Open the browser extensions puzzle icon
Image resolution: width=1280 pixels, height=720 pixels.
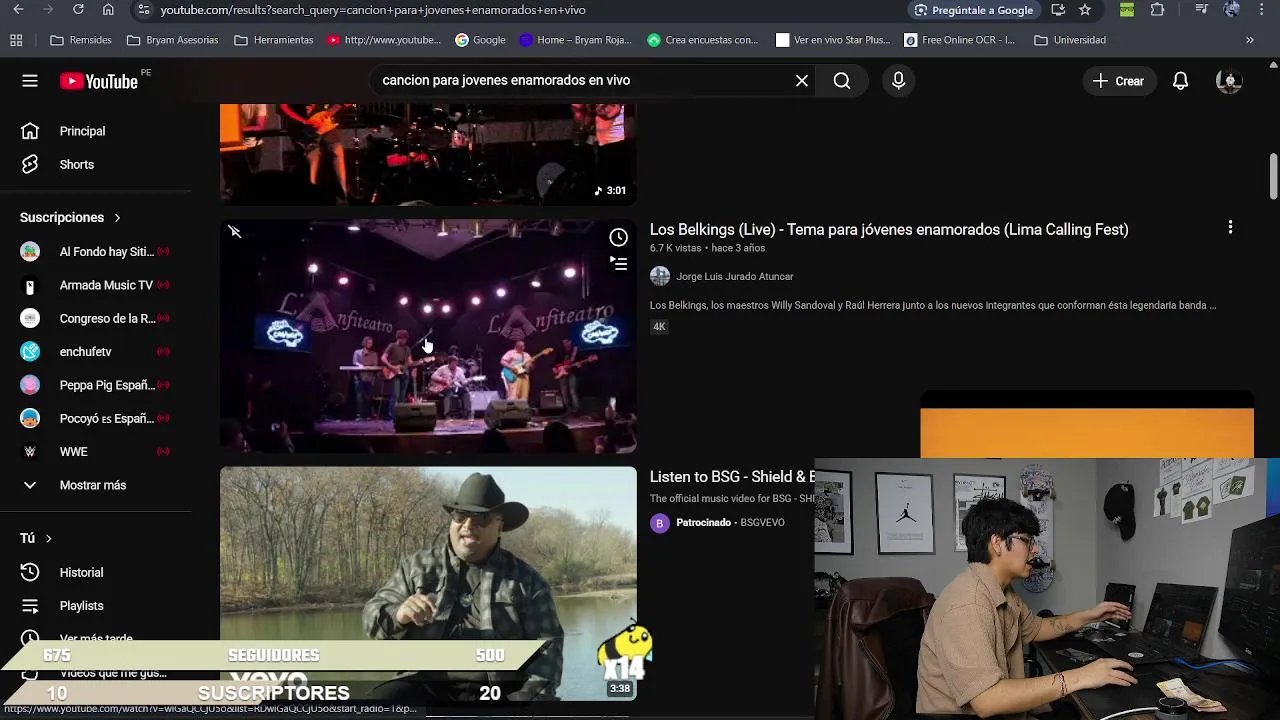tap(1157, 10)
